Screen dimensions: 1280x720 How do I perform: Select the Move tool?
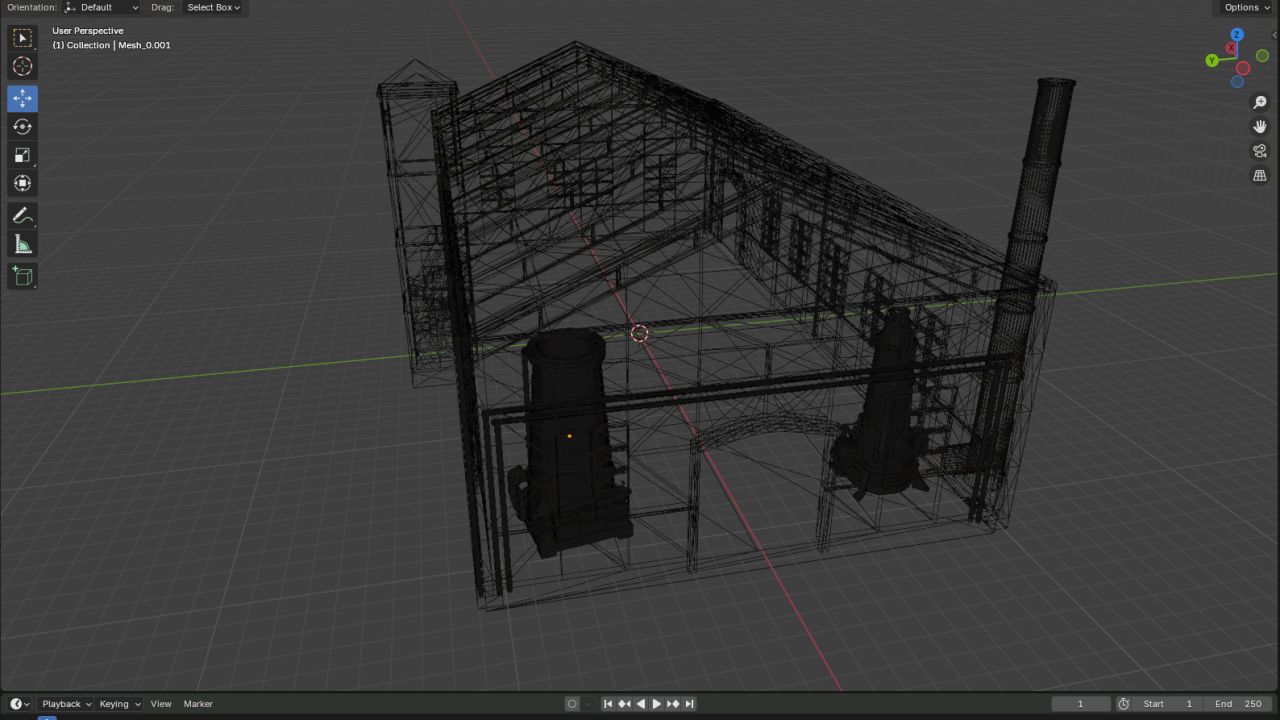click(x=22, y=98)
